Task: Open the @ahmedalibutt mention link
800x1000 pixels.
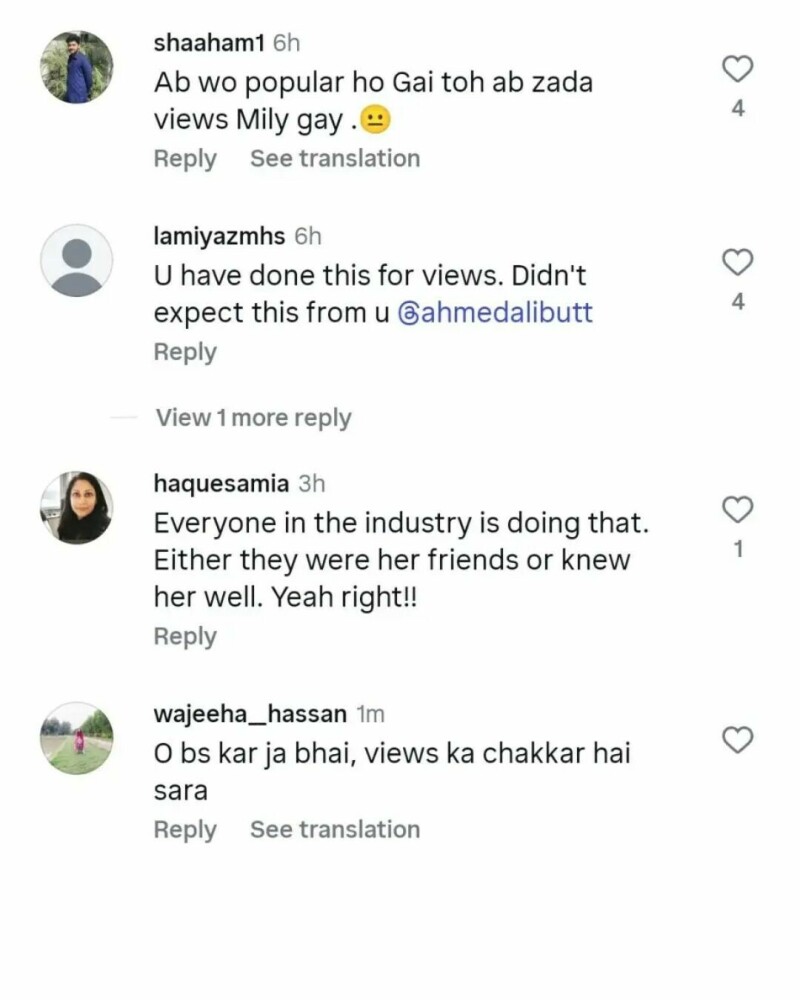Action: click(495, 313)
